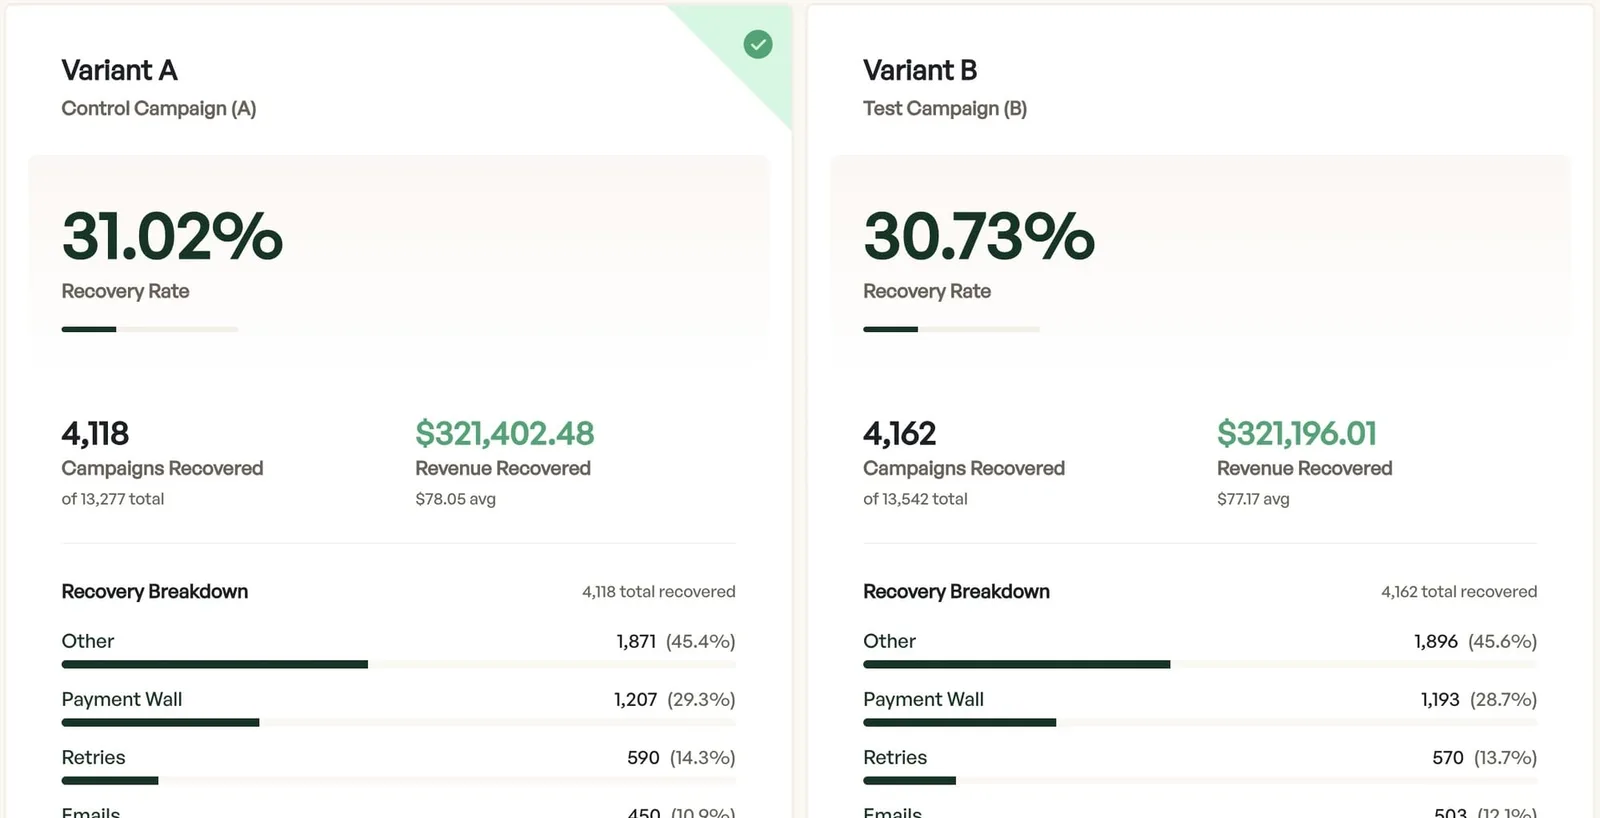The image size is (1600, 818).
Task: Click the green winner checkmark badge
Action: (758, 44)
